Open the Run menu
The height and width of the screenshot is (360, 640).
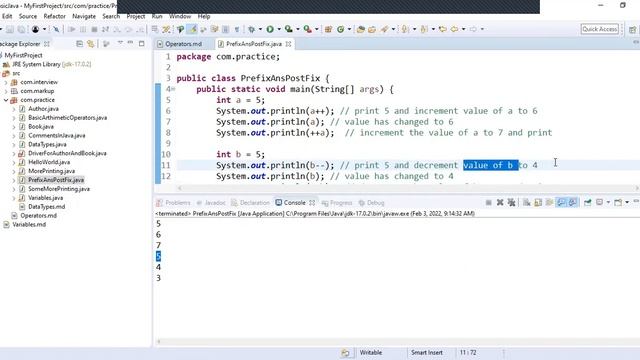[x=157, y=16]
